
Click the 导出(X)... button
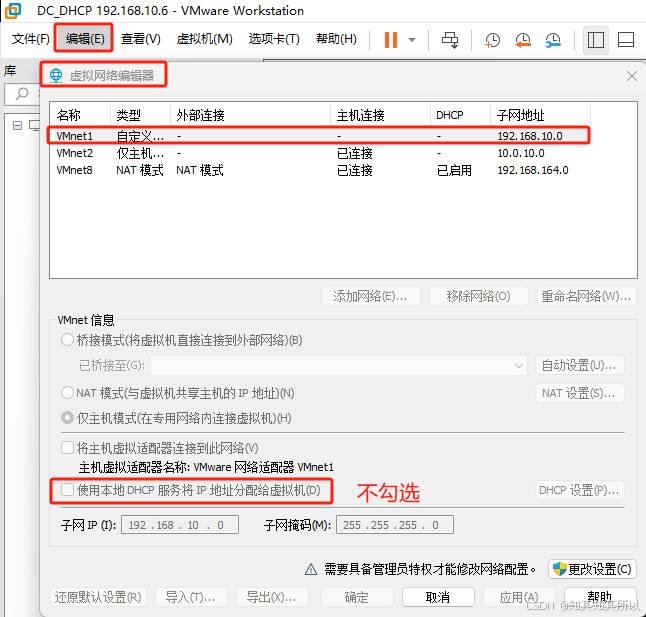point(272,597)
